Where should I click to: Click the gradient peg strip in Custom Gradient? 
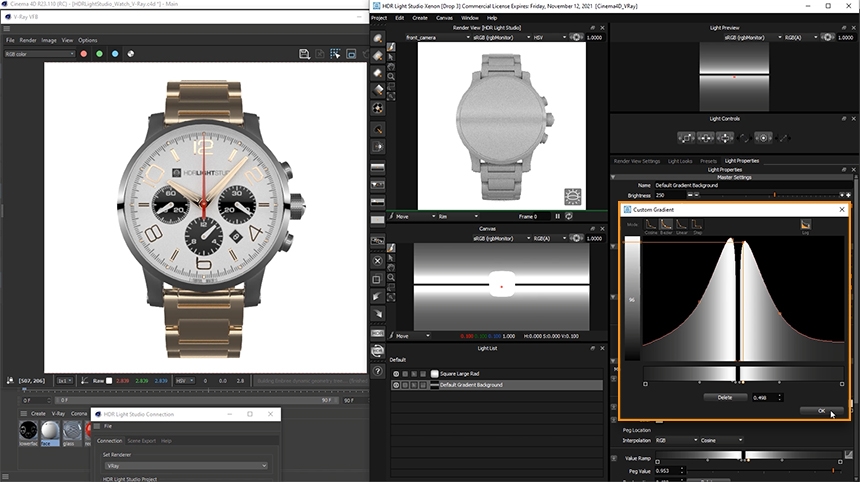(743, 373)
